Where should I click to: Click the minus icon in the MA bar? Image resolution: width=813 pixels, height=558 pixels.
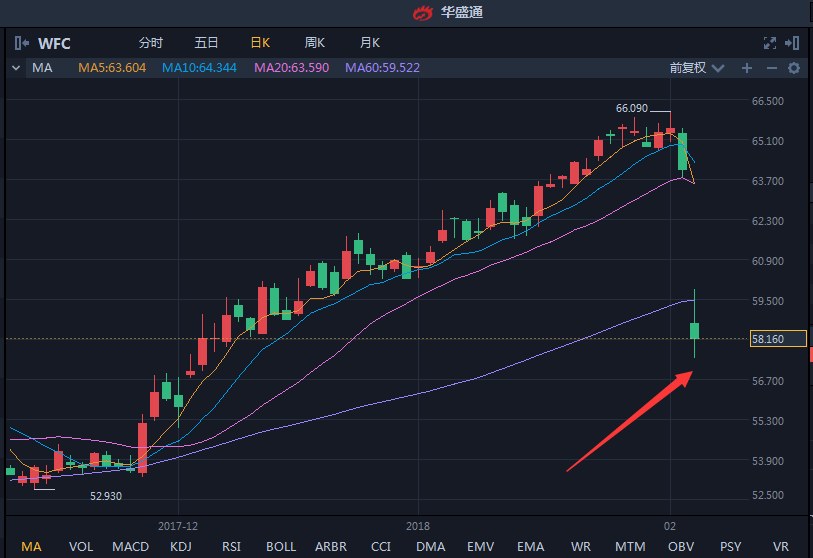pos(771,68)
